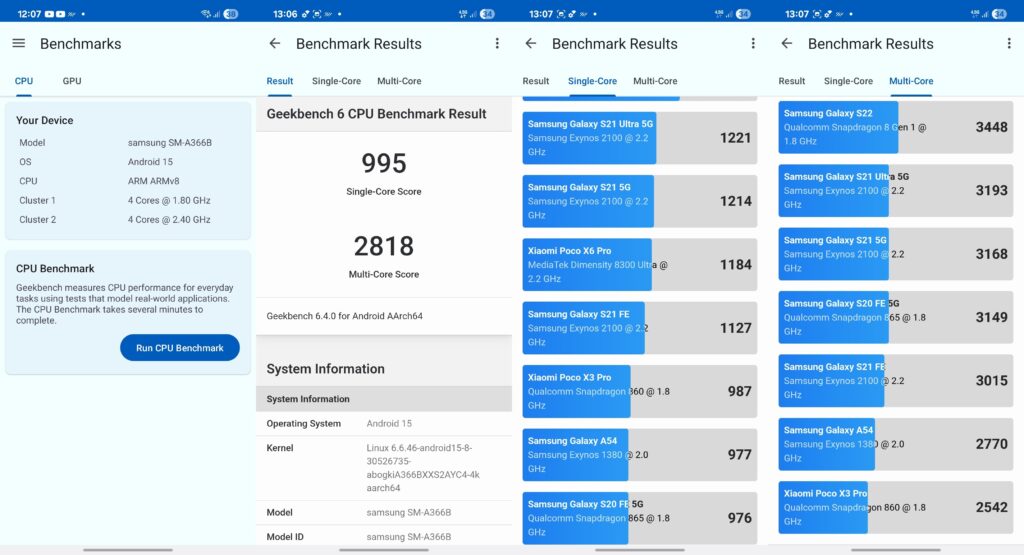Screen dimensions: 1024x555
Task: Tap the 2818 Multi-Core Score value
Action: [x=384, y=246]
